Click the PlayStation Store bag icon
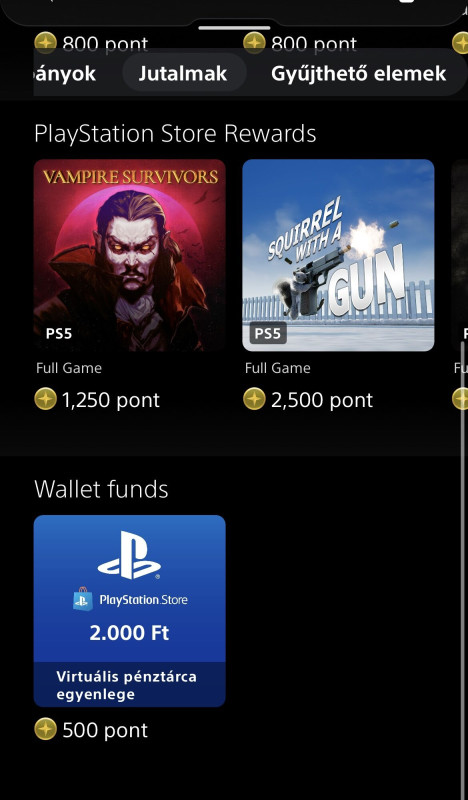This screenshot has height=800, width=468. pyautogui.click(x=83, y=599)
